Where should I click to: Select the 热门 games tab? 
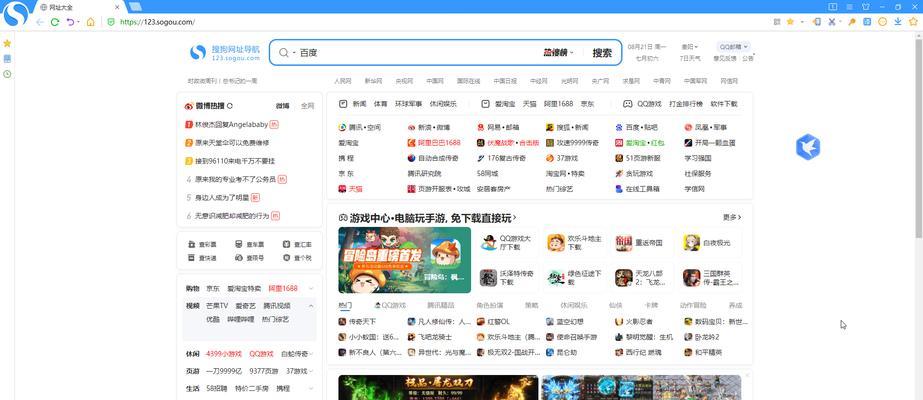pyautogui.click(x=345, y=305)
